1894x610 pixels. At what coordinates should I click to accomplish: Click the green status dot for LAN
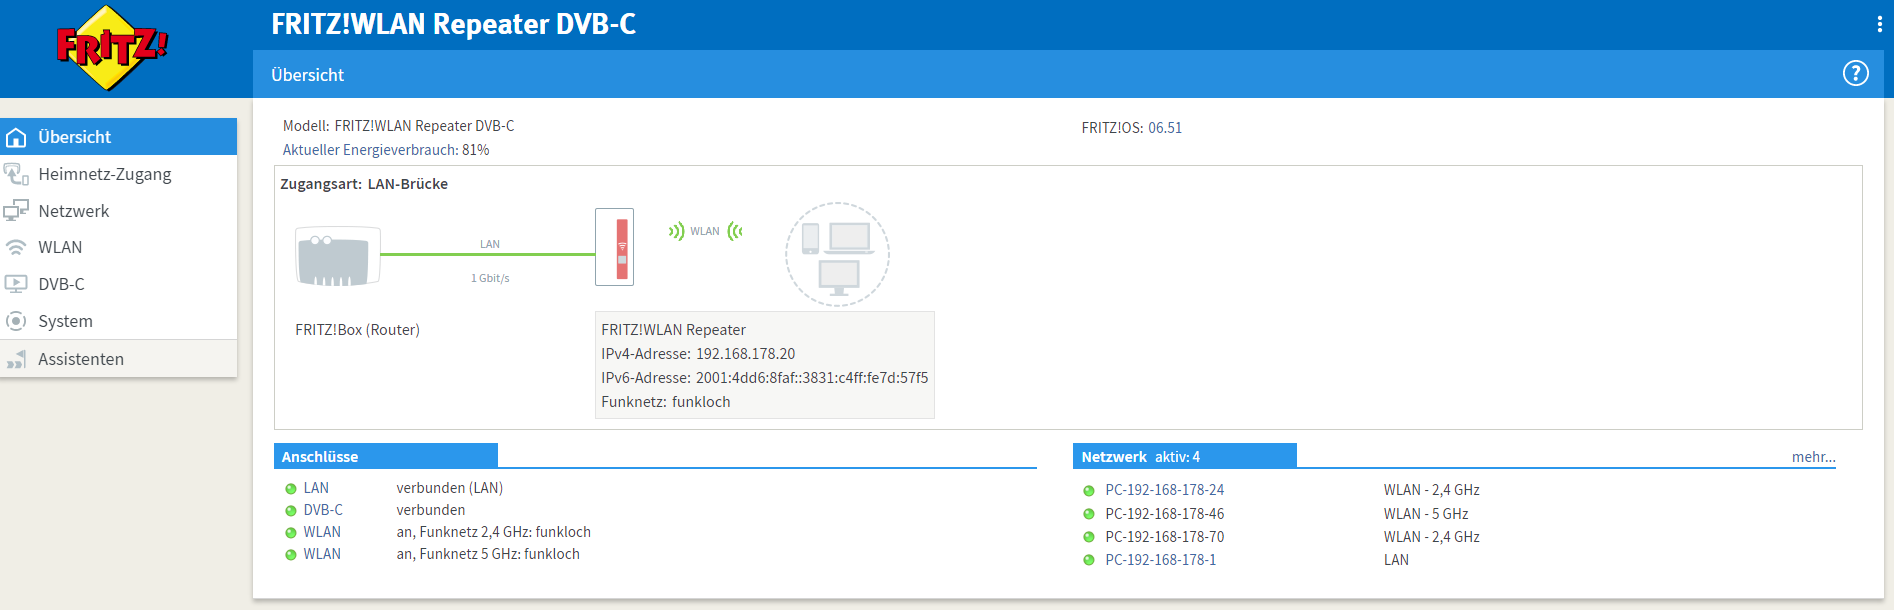291,489
